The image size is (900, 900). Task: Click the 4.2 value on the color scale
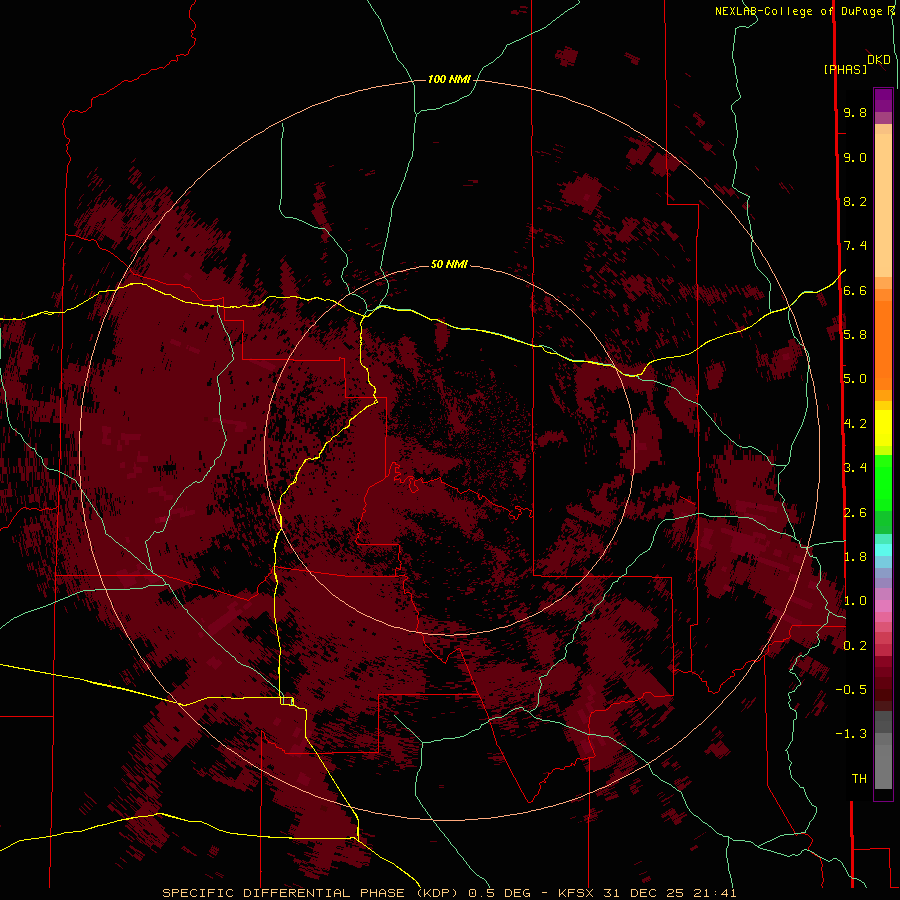pyautogui.click(x=855, y=423)
